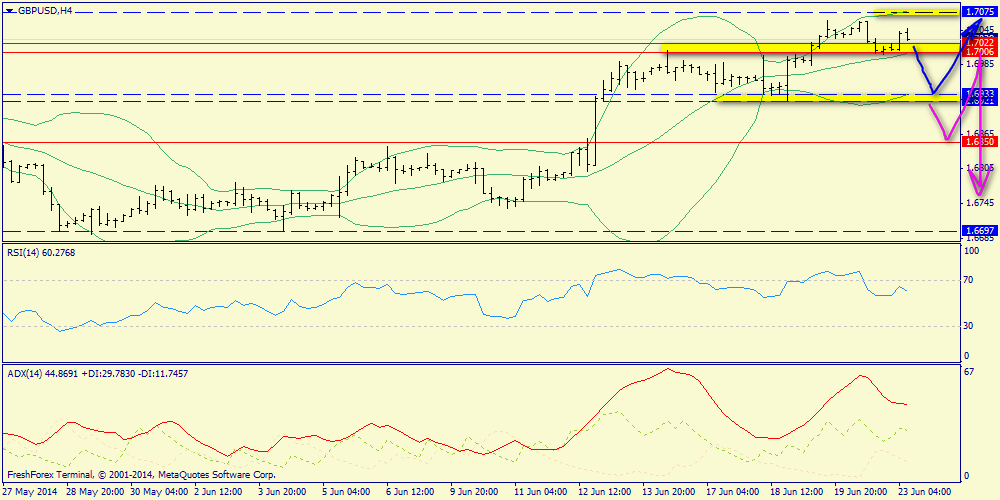Image resolution: width=1000 pixels, height=500 pixels.
Task: Click the 2 Jun 12:00 time label
Action: tap(218, 492)
